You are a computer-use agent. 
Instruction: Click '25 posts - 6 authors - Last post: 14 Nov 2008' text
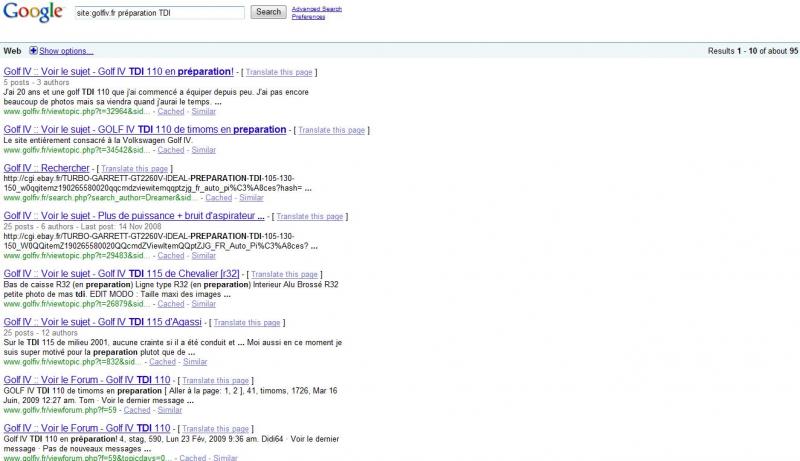(x=82, y=226)
